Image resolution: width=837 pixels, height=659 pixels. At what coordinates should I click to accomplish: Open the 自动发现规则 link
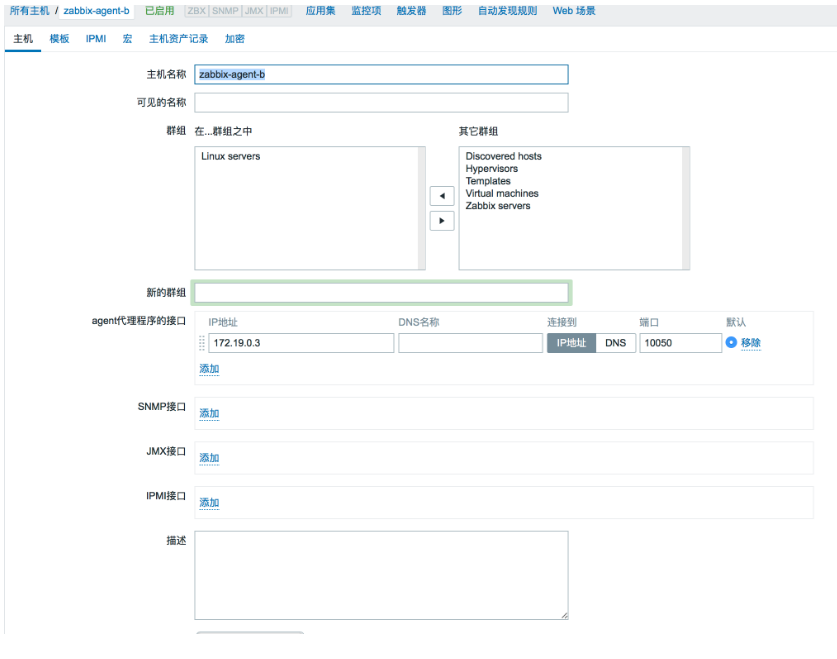pyautogui.click(x=507, y=11)
